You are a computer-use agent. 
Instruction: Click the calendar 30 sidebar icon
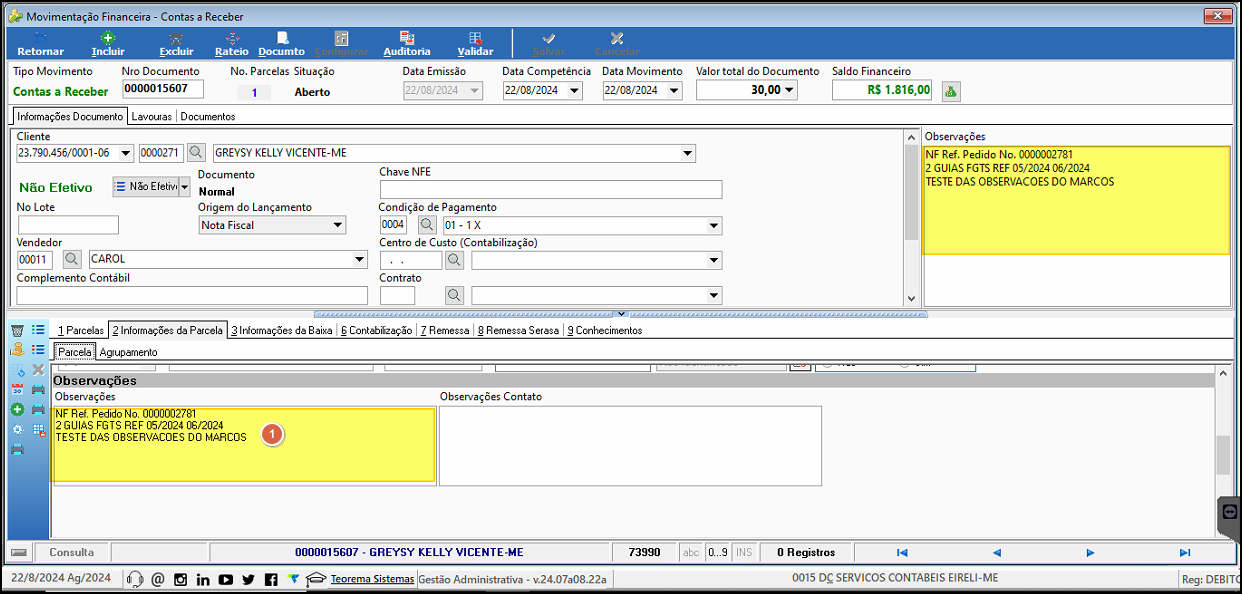point(17,390)
